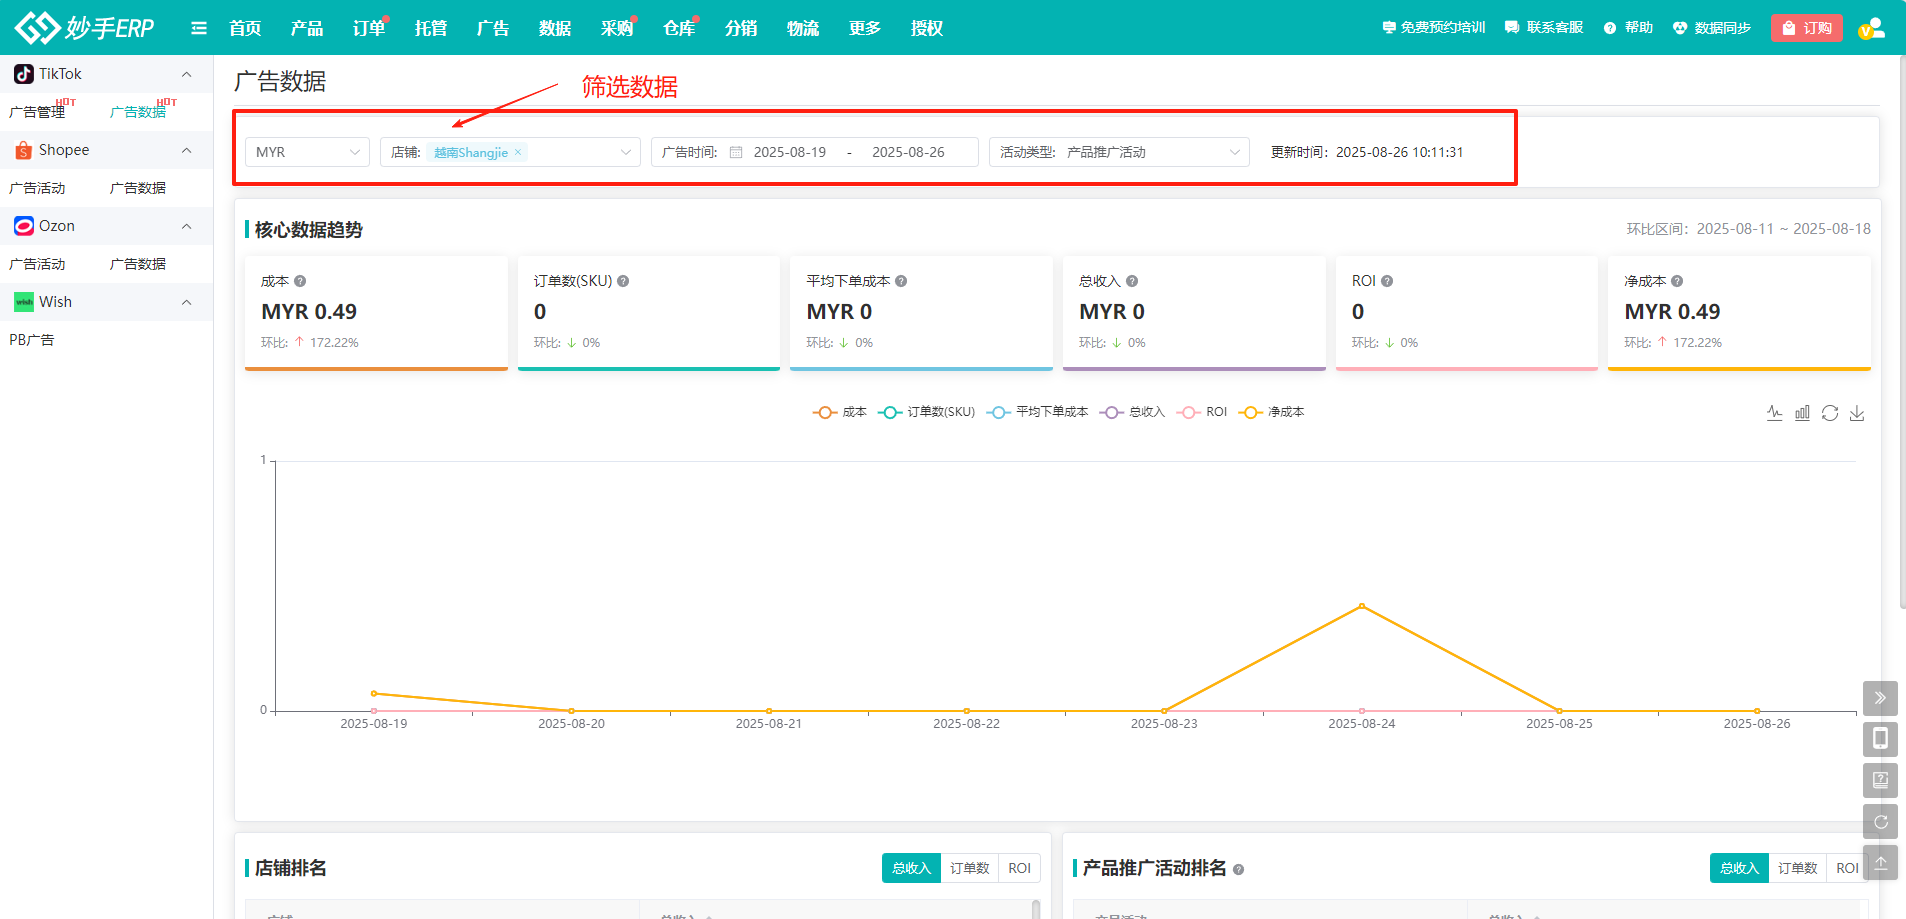Screen dimensions: 1906x919
Task: Open the 订单 top menu
Action: (x=369, y=28)
